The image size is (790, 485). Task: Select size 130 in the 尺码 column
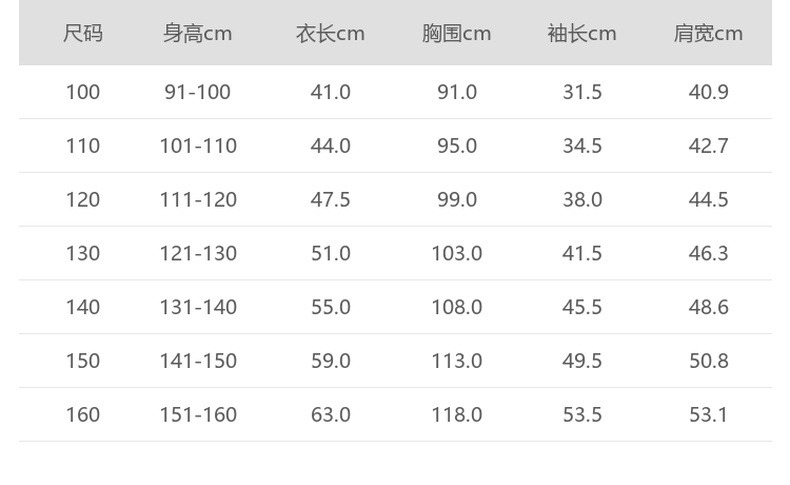[x=83, y=254]
